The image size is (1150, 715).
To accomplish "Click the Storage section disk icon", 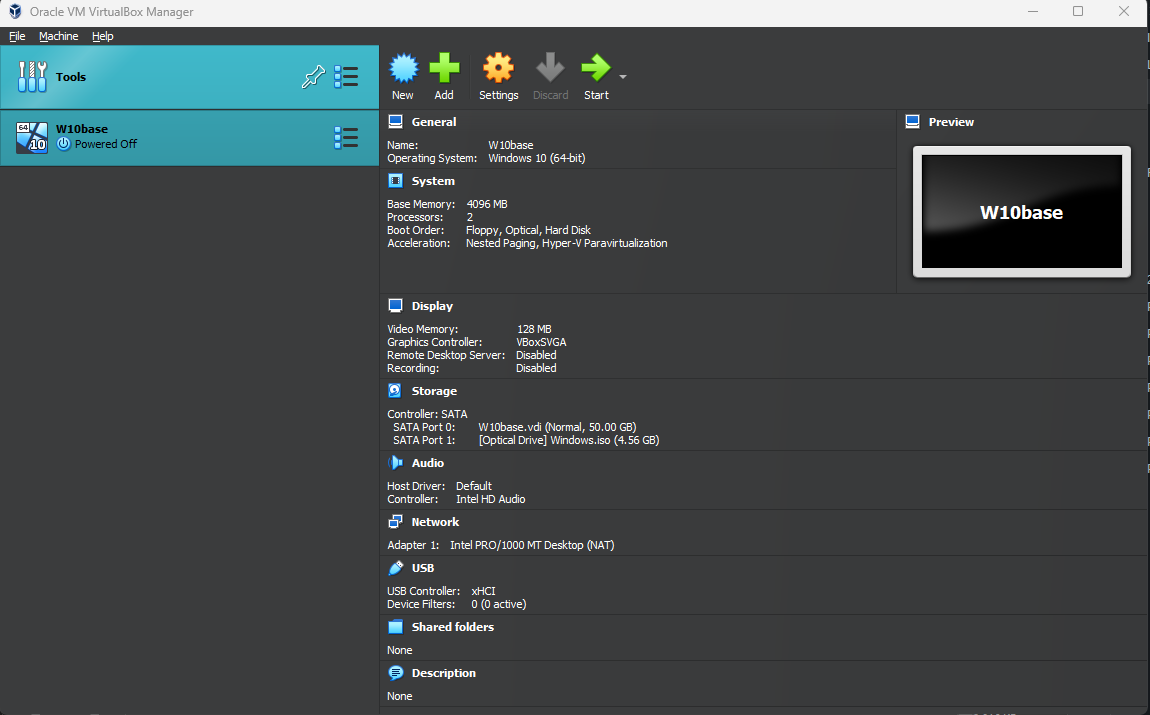I will [395, 391].
